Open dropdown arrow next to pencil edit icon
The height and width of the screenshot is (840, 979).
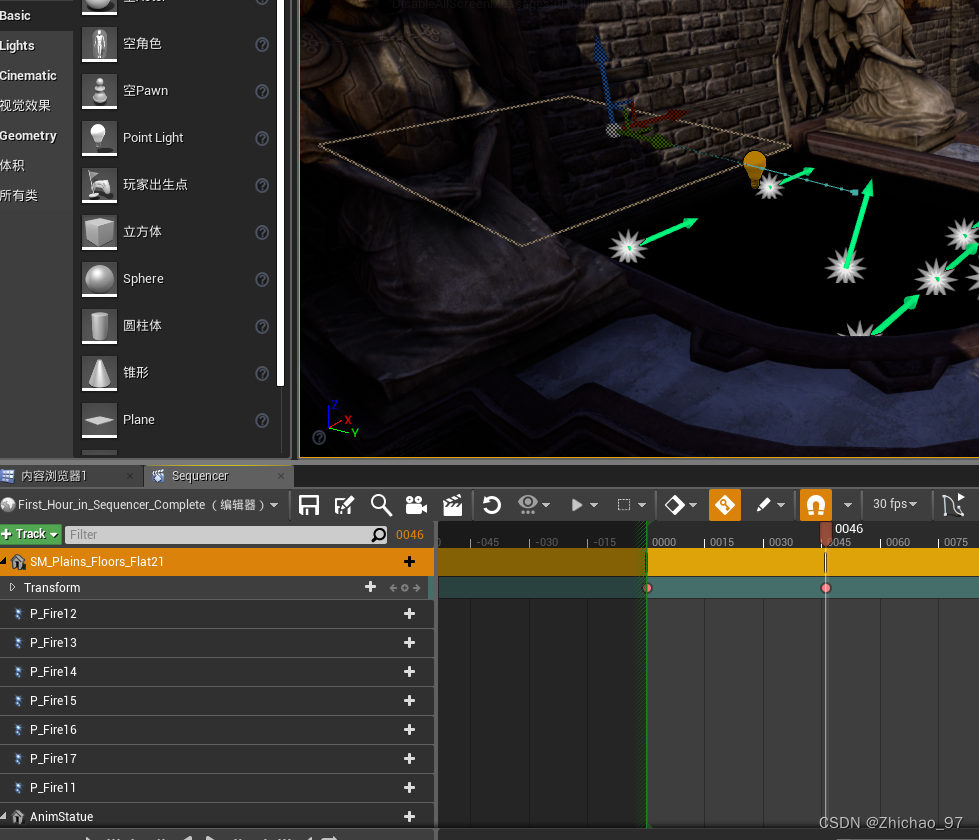pyautogui.click(x=780, y=505)
